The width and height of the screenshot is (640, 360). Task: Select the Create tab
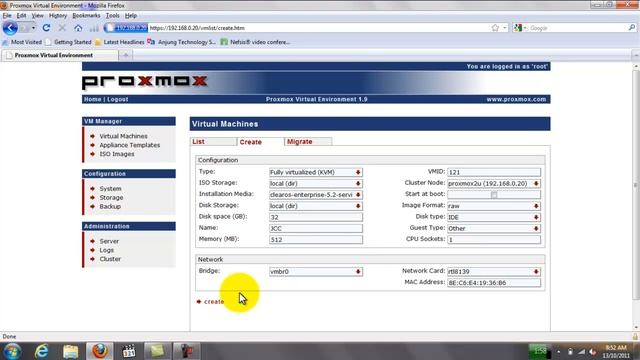[x=260, y=142]
